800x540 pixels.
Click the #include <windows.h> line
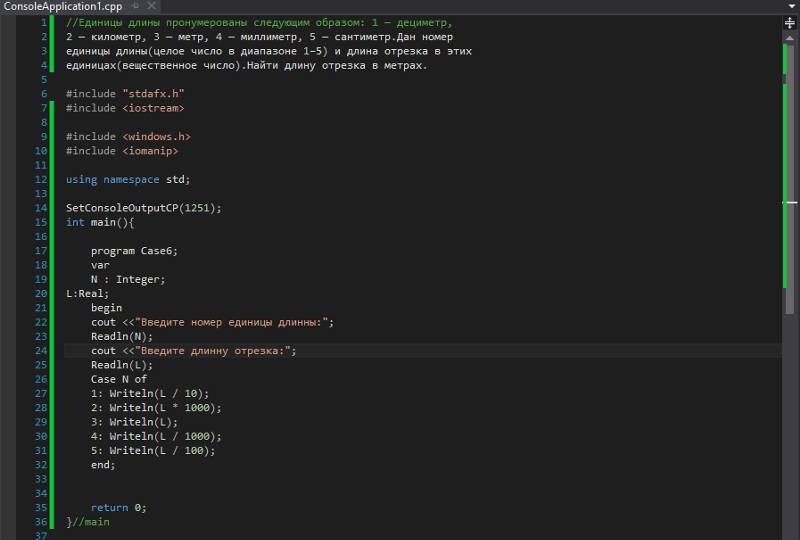[x=128, y=137]
